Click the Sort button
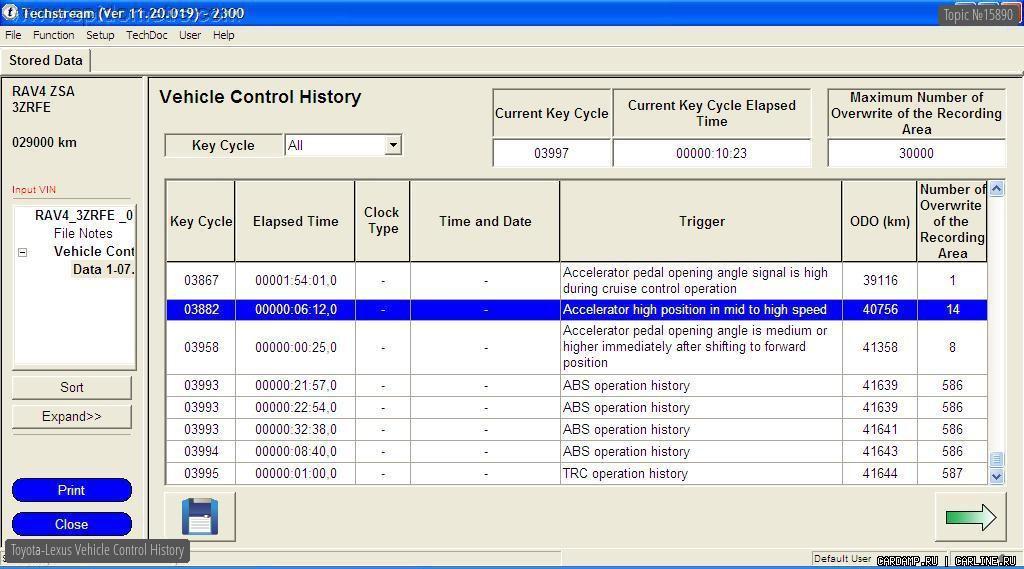Image resolution: width=1024 pixels, height=569 pixels. (72, 387)
